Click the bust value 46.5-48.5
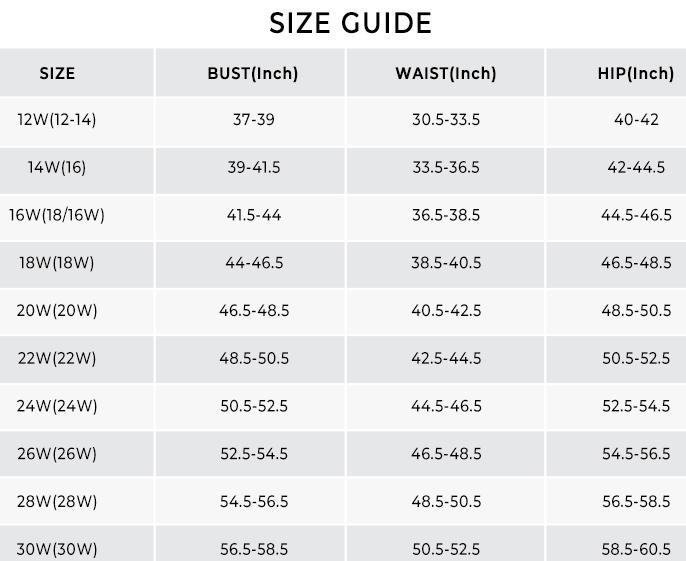 pos(254,310)
